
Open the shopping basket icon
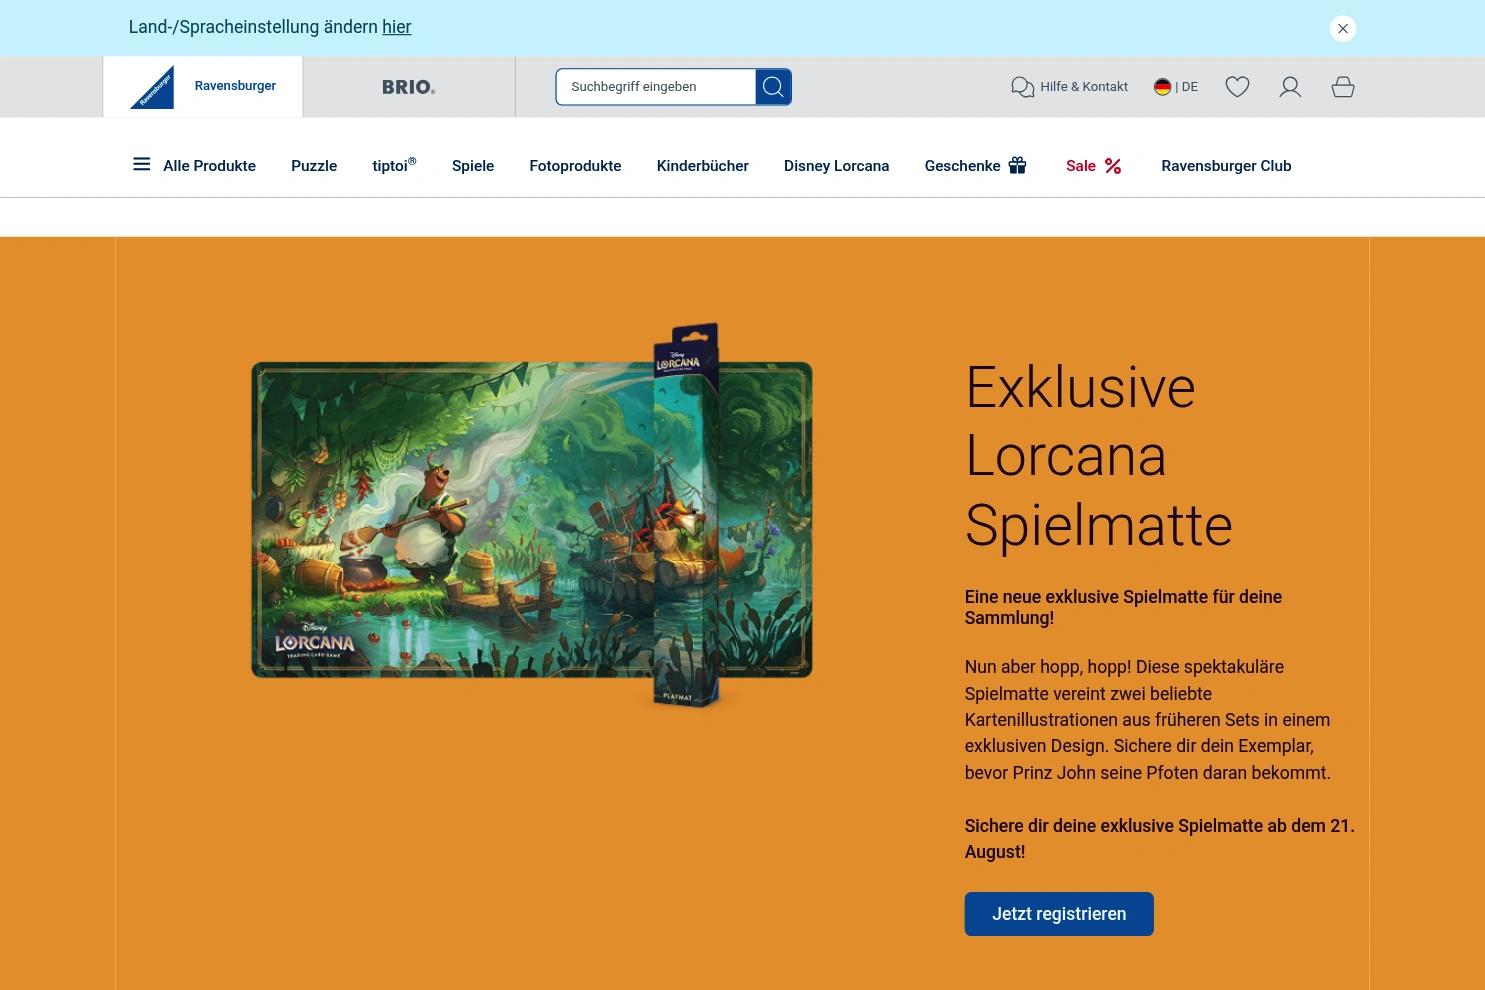(x=1343, y=87)
